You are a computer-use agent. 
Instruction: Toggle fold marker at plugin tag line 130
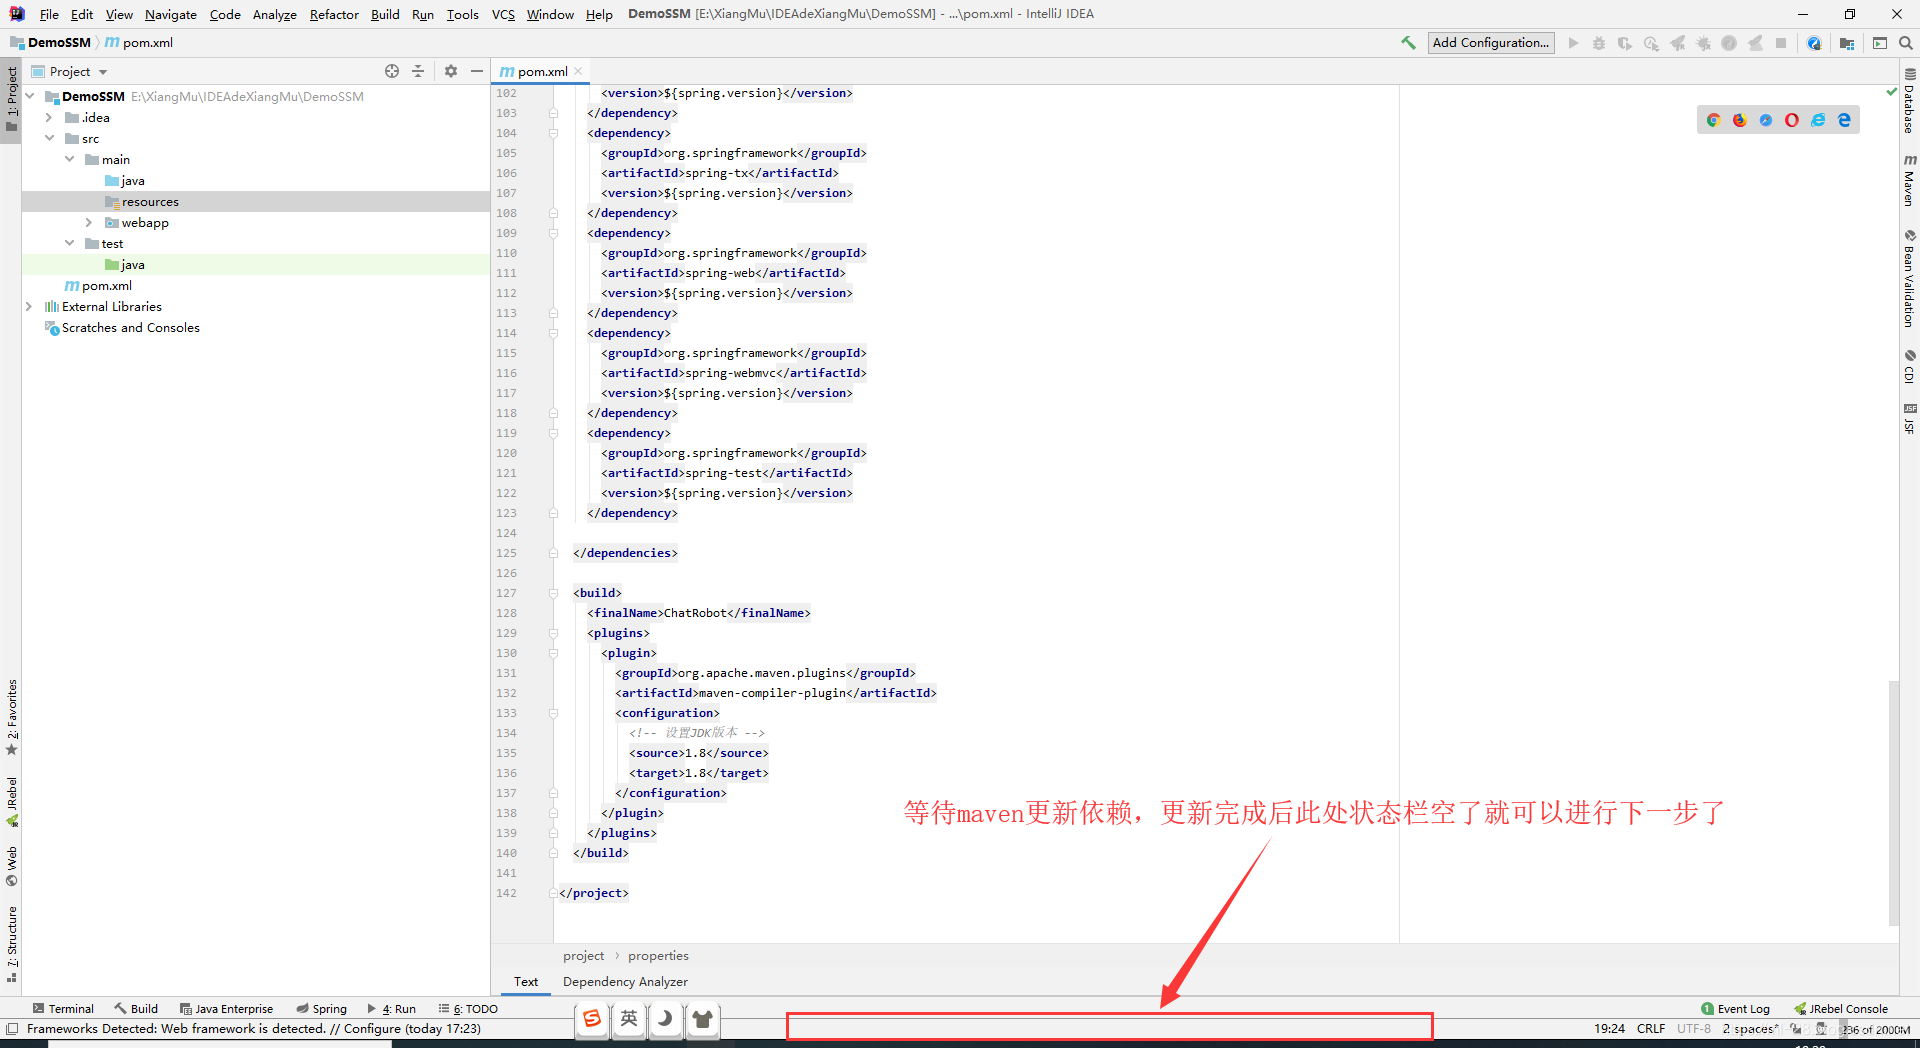tap(553, 653)
